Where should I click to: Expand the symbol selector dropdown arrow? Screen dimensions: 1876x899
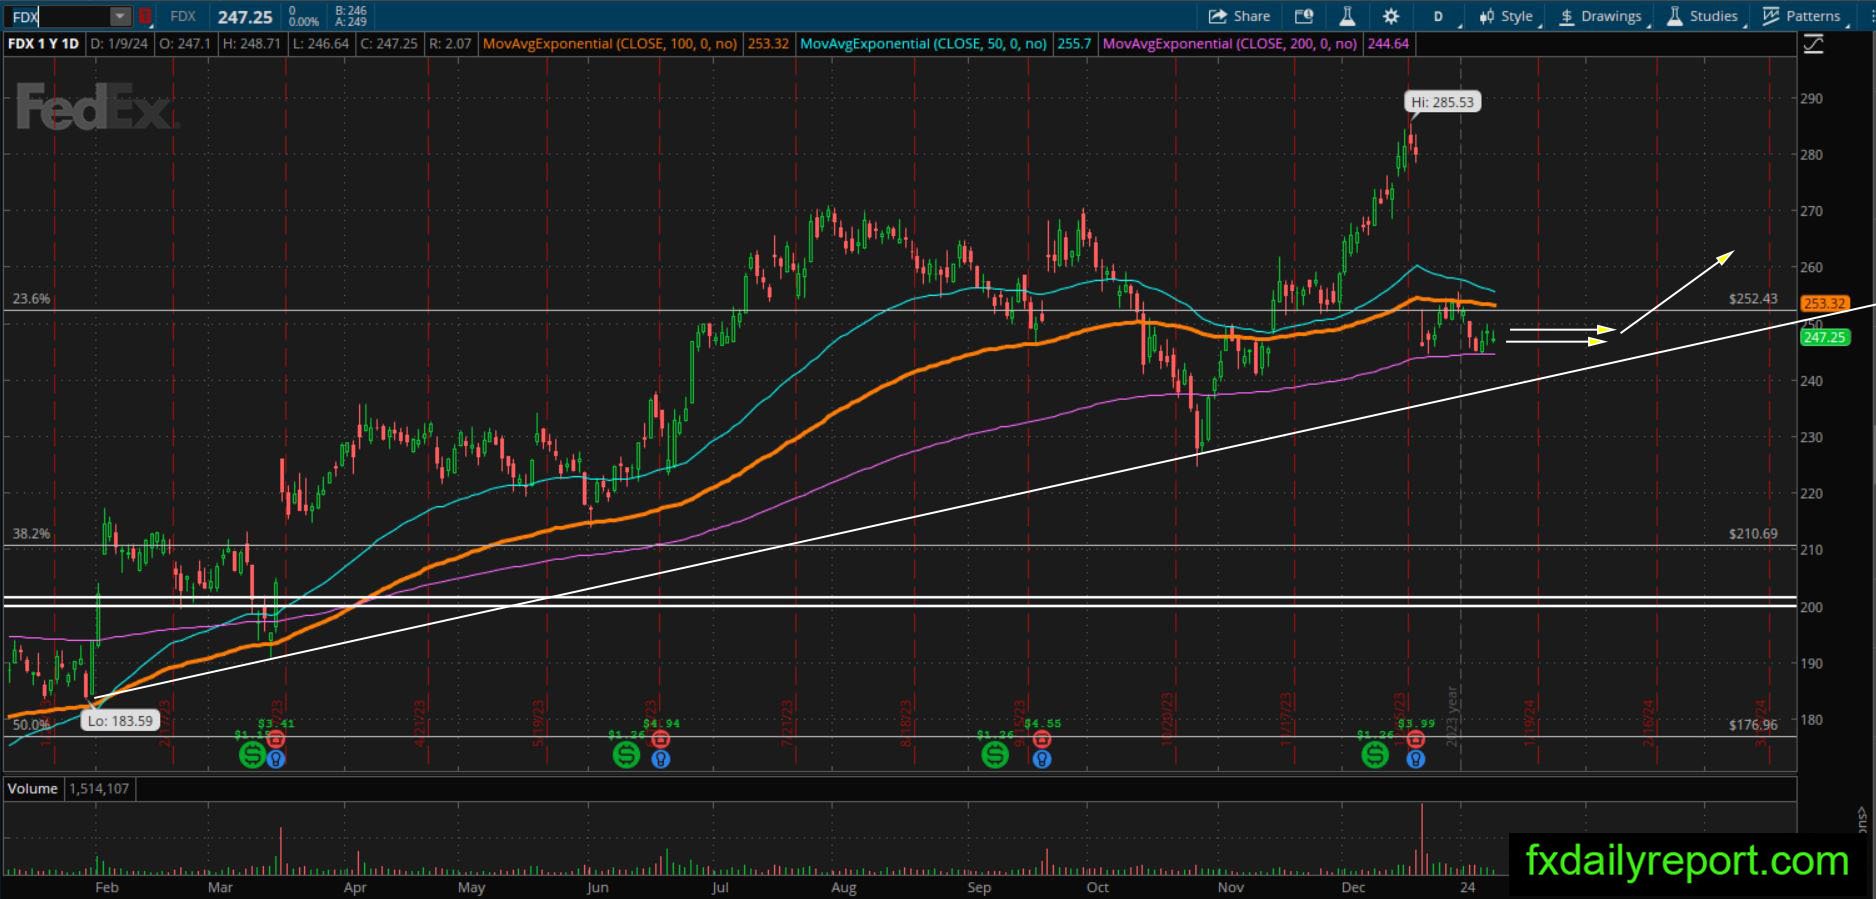(x=120, y=16)
